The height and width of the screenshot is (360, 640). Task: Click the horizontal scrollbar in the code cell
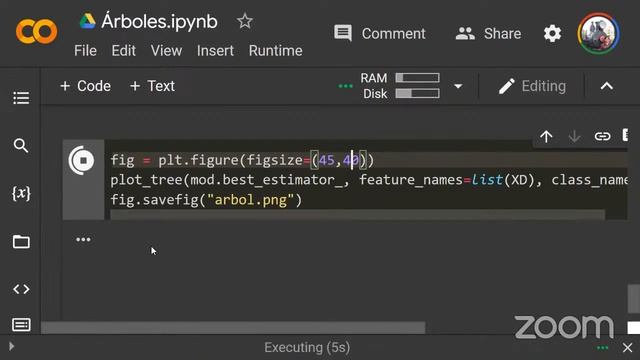click(x=358, y=214)
